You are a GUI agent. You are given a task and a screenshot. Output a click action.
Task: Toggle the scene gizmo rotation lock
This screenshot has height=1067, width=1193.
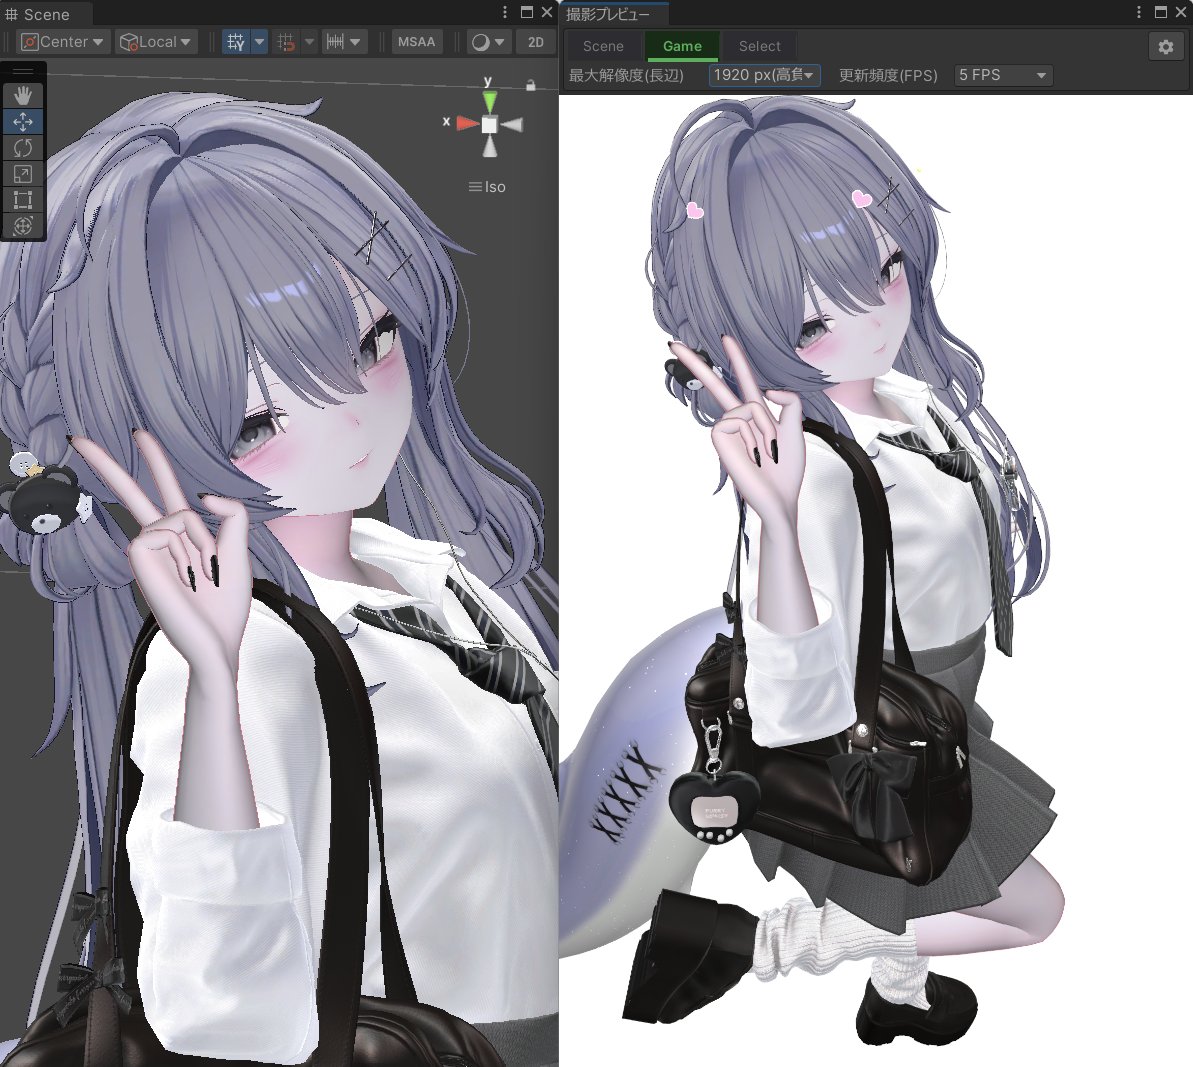tap(530, 85)
